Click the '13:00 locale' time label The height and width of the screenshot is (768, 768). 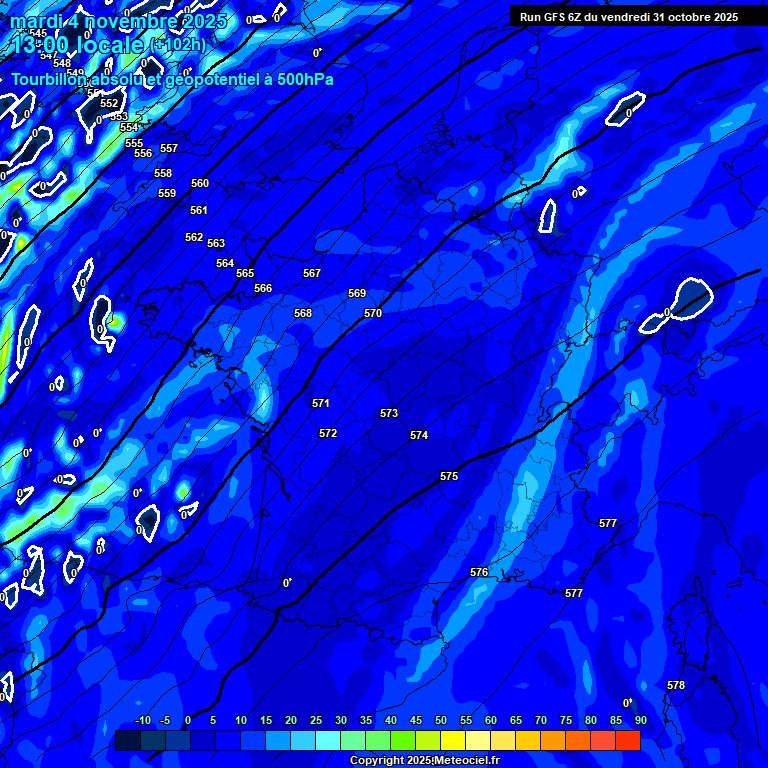[77, 44]
